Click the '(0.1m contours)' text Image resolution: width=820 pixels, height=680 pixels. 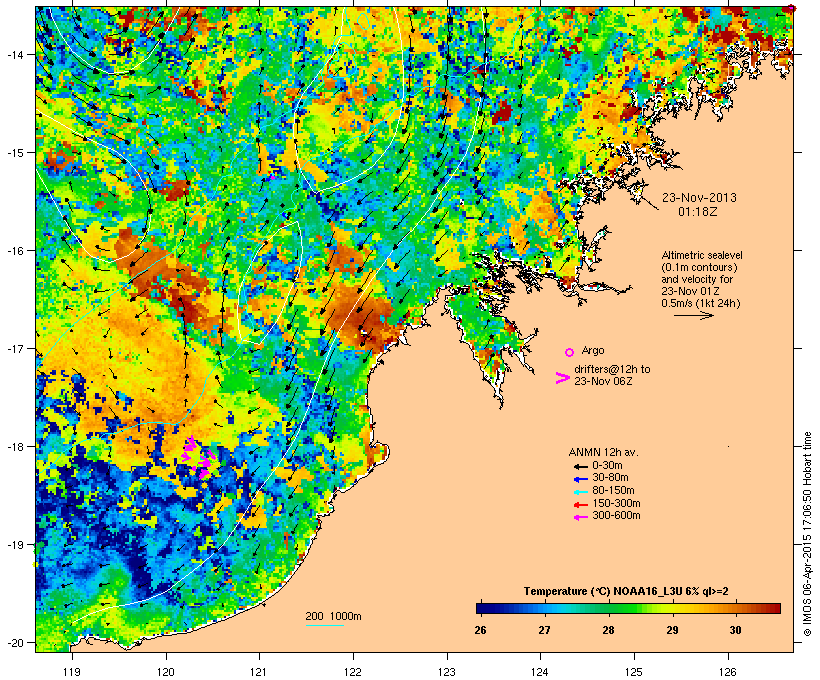[x=699, y=267]
